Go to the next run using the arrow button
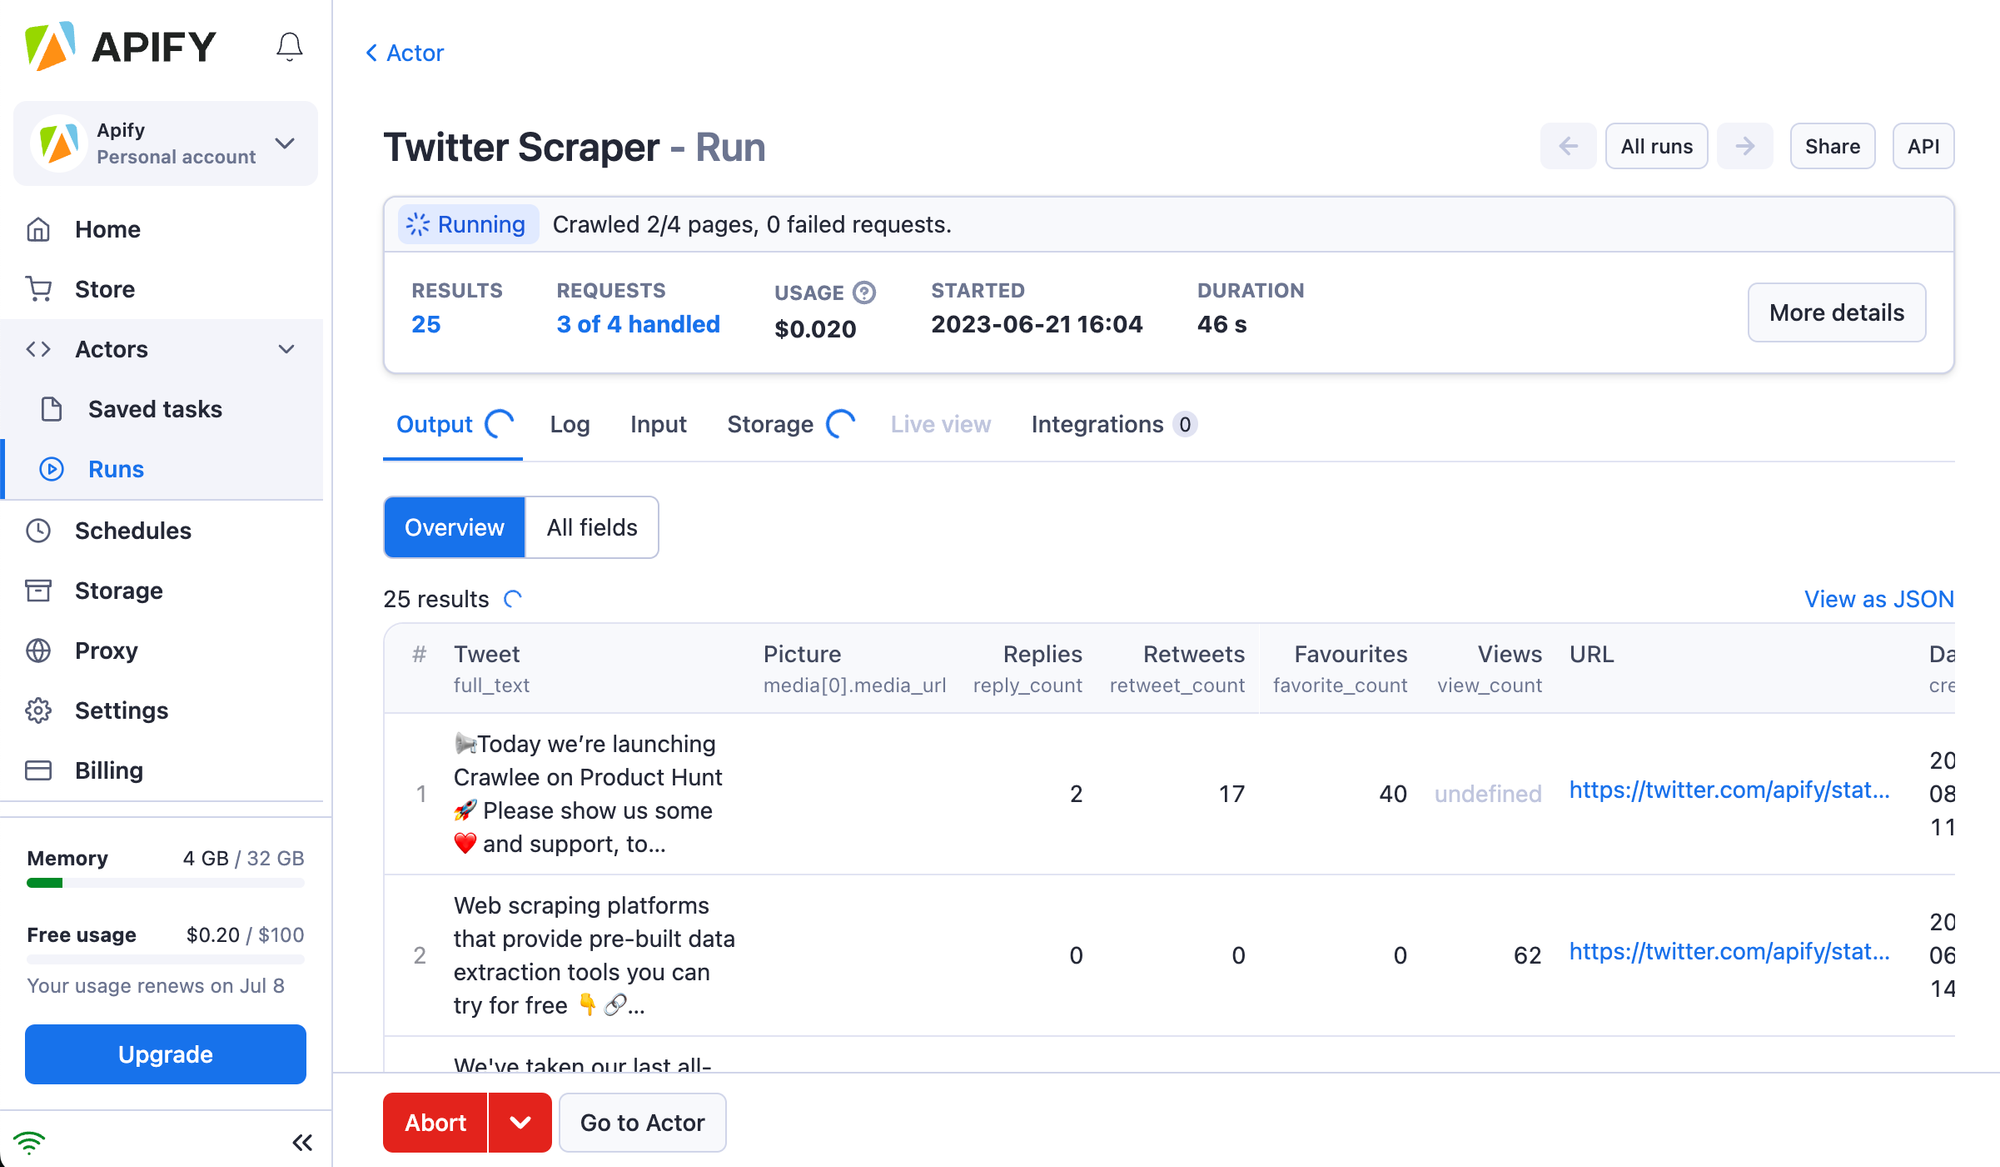Viewport: 2000px width, 1167px height. click(1745, 146)
